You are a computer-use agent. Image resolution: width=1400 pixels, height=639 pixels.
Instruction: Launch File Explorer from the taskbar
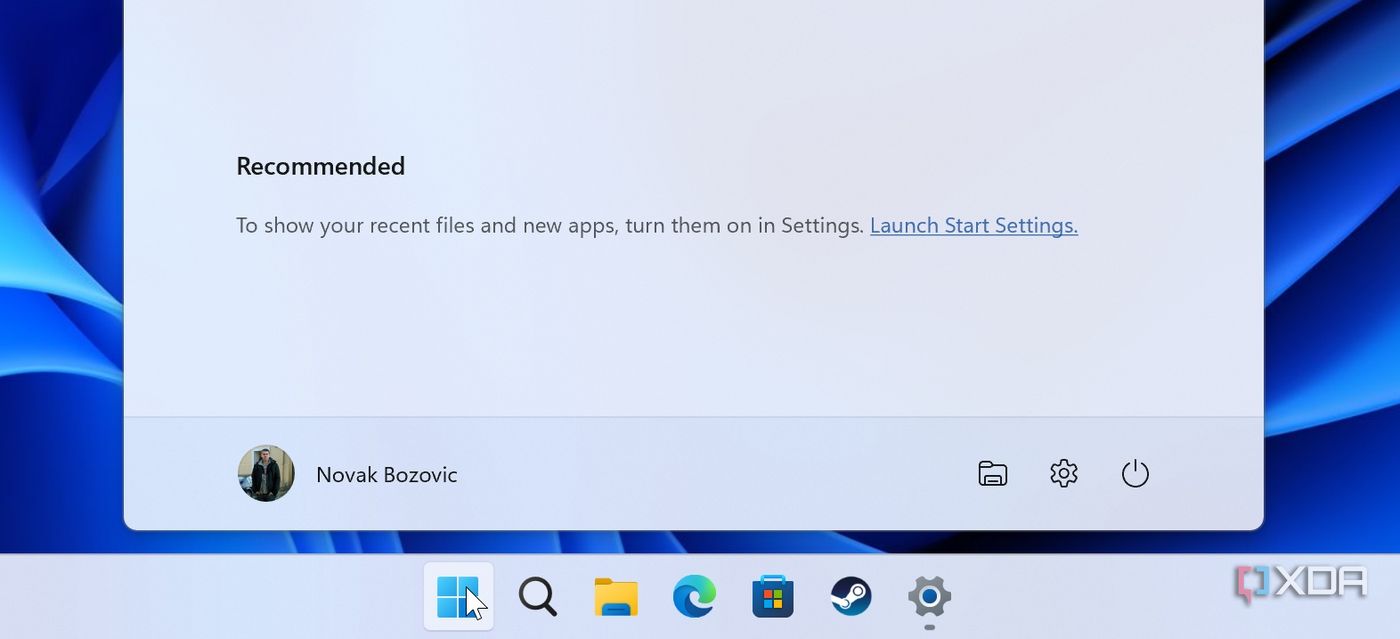click(x=615, y=596)
